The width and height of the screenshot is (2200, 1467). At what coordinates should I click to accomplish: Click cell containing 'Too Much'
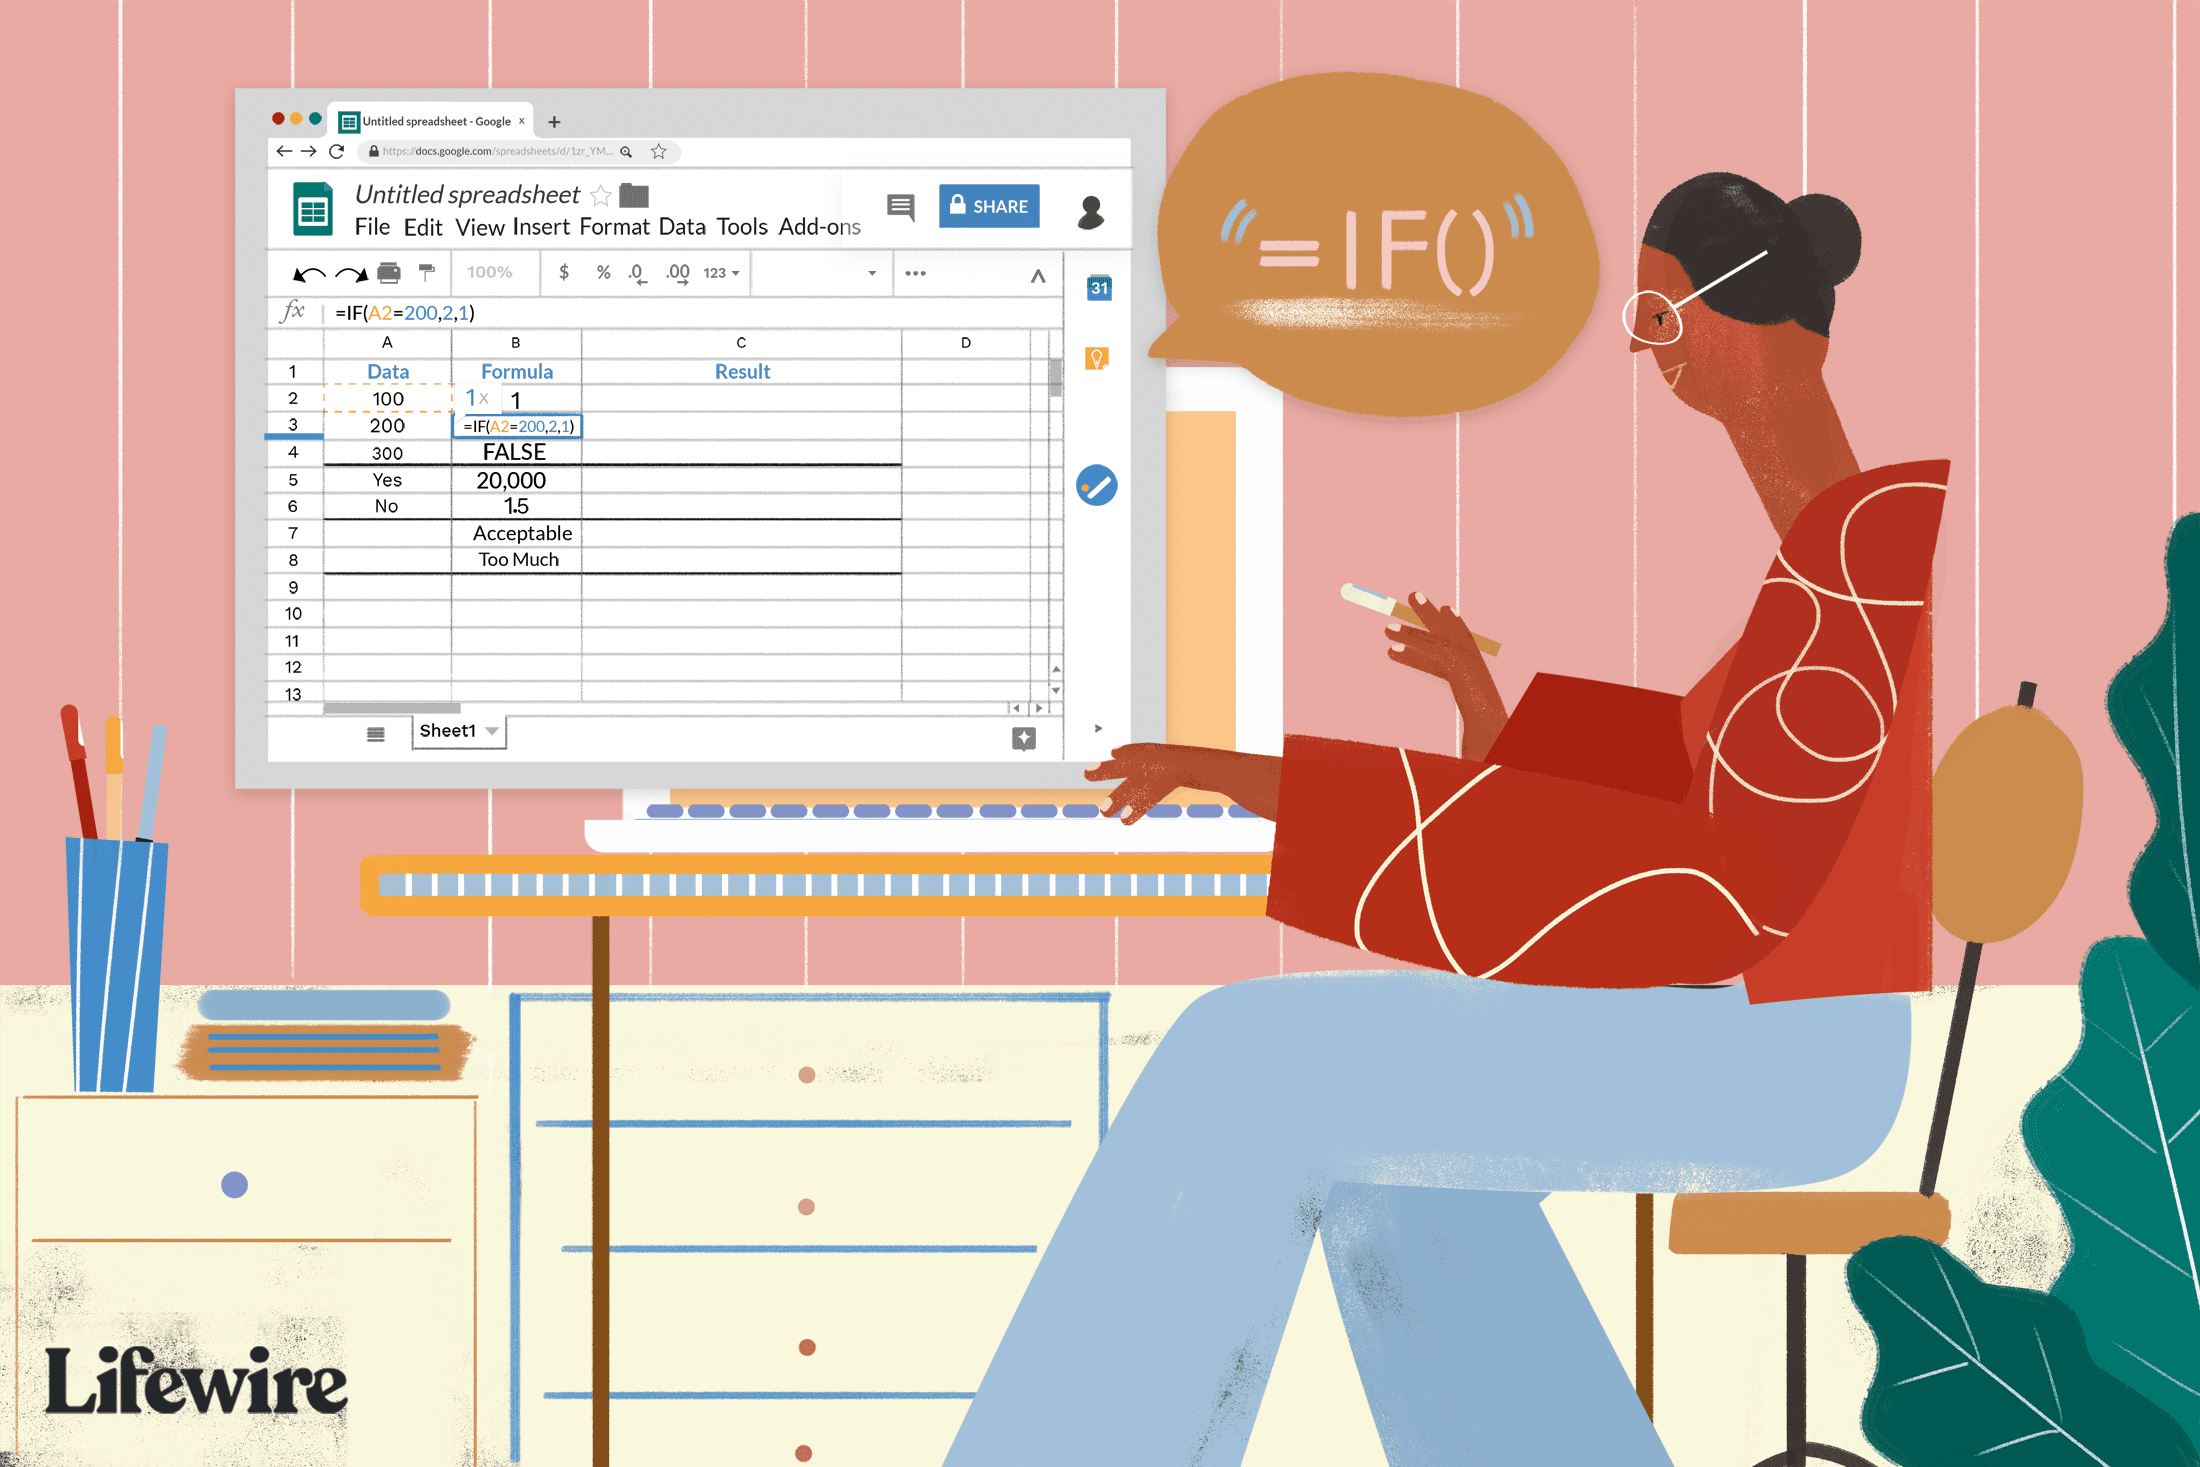coord(516,560)
